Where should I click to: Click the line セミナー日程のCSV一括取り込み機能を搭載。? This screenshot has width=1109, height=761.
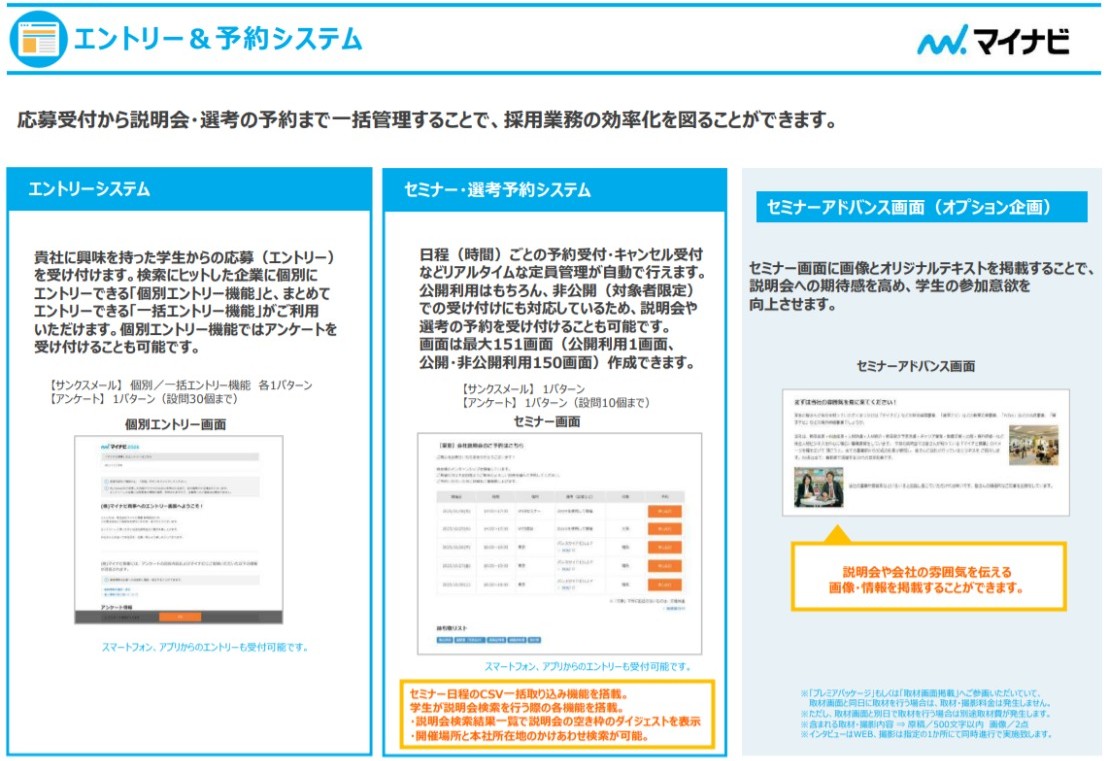tap(518, 694)
